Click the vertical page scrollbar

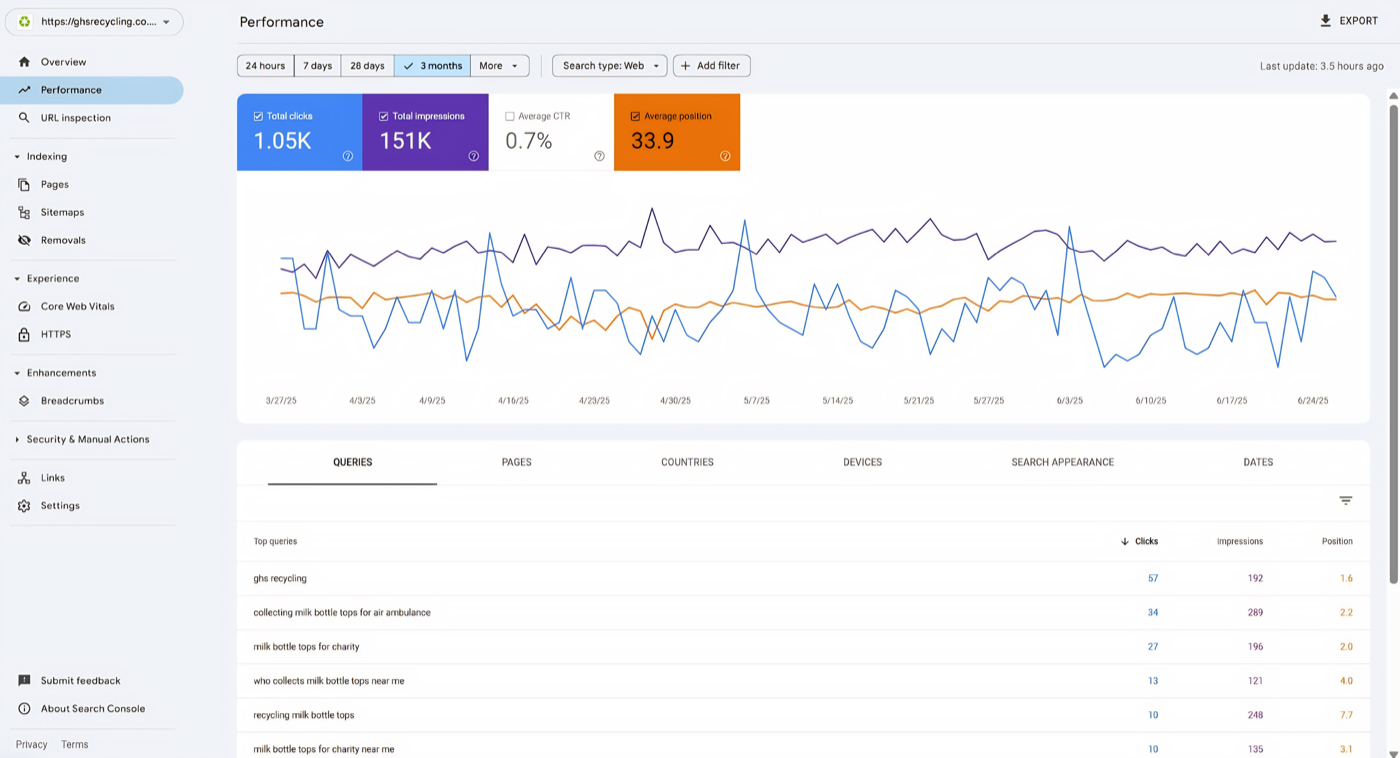click(1393, 340)
